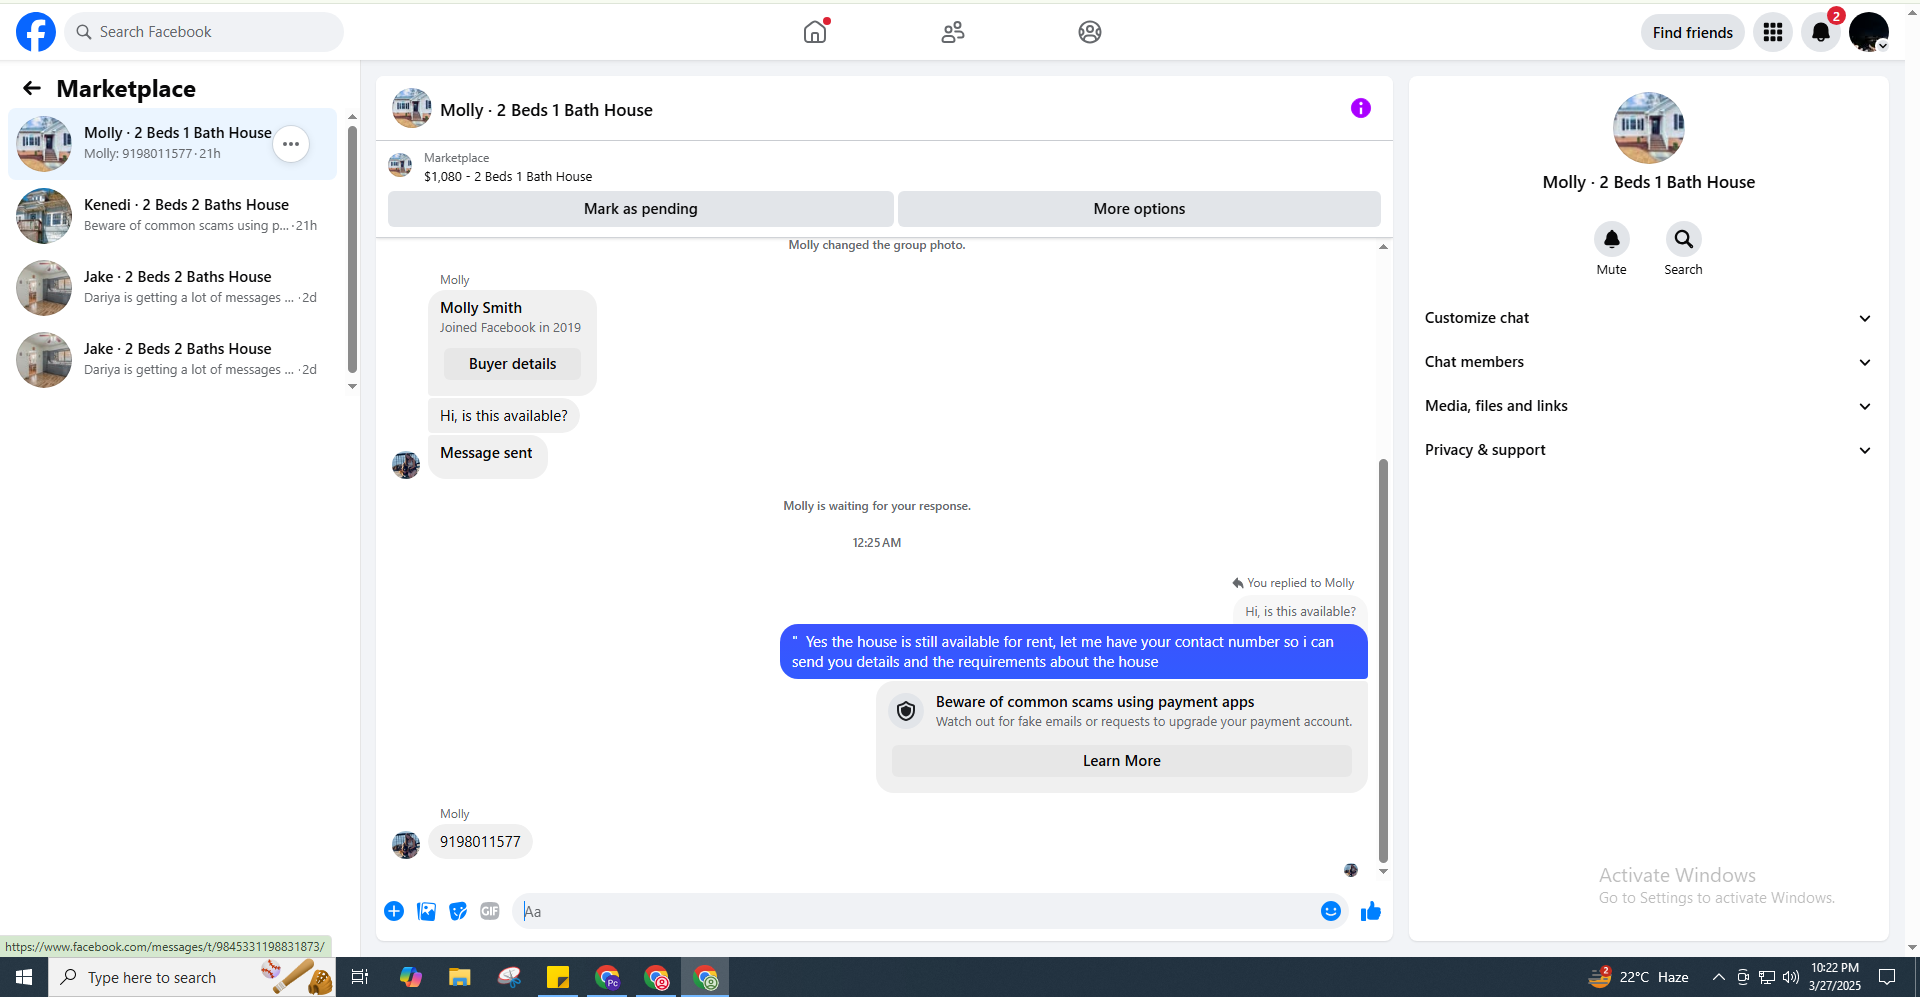Image resolution: width=1920 pixels, height=997 pixels.
Task: View Buyer details for Molly Smith
Action: pyautogui.click(x=512, y=364)
